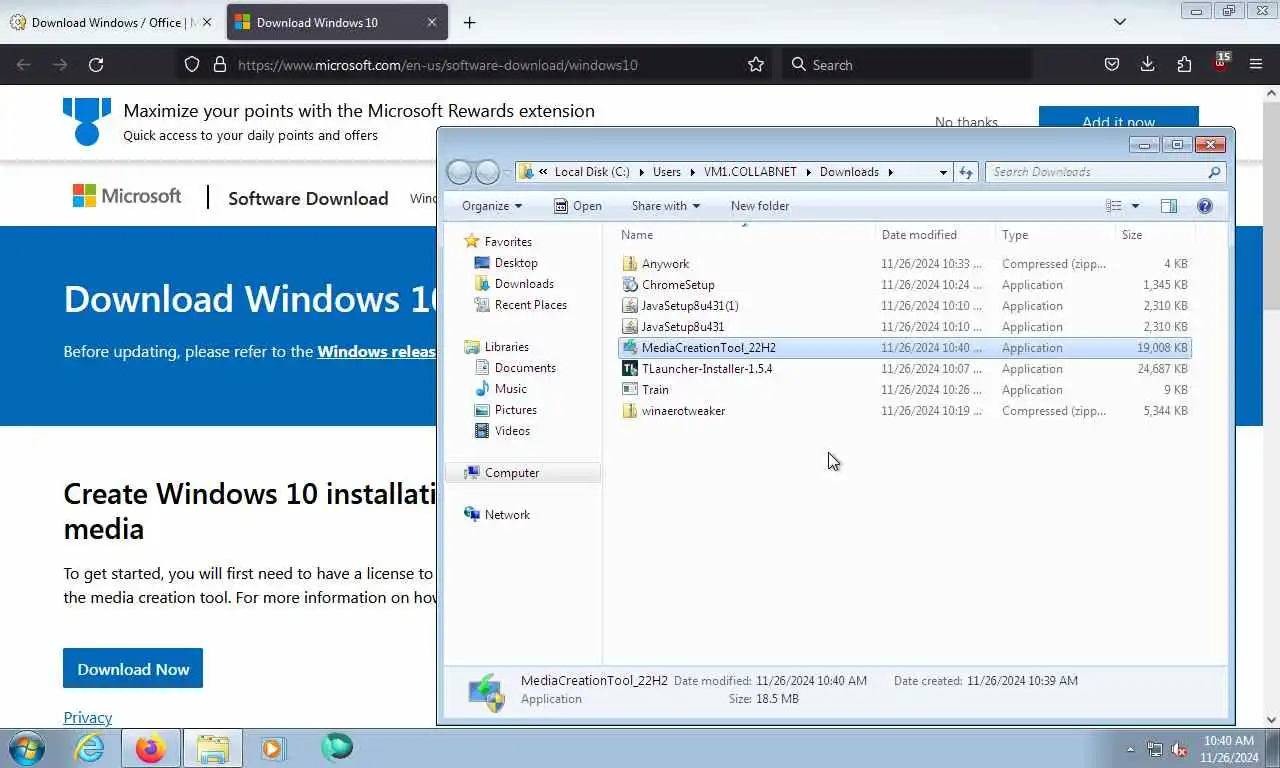Click the red extension badge icon

[1220, 63]
